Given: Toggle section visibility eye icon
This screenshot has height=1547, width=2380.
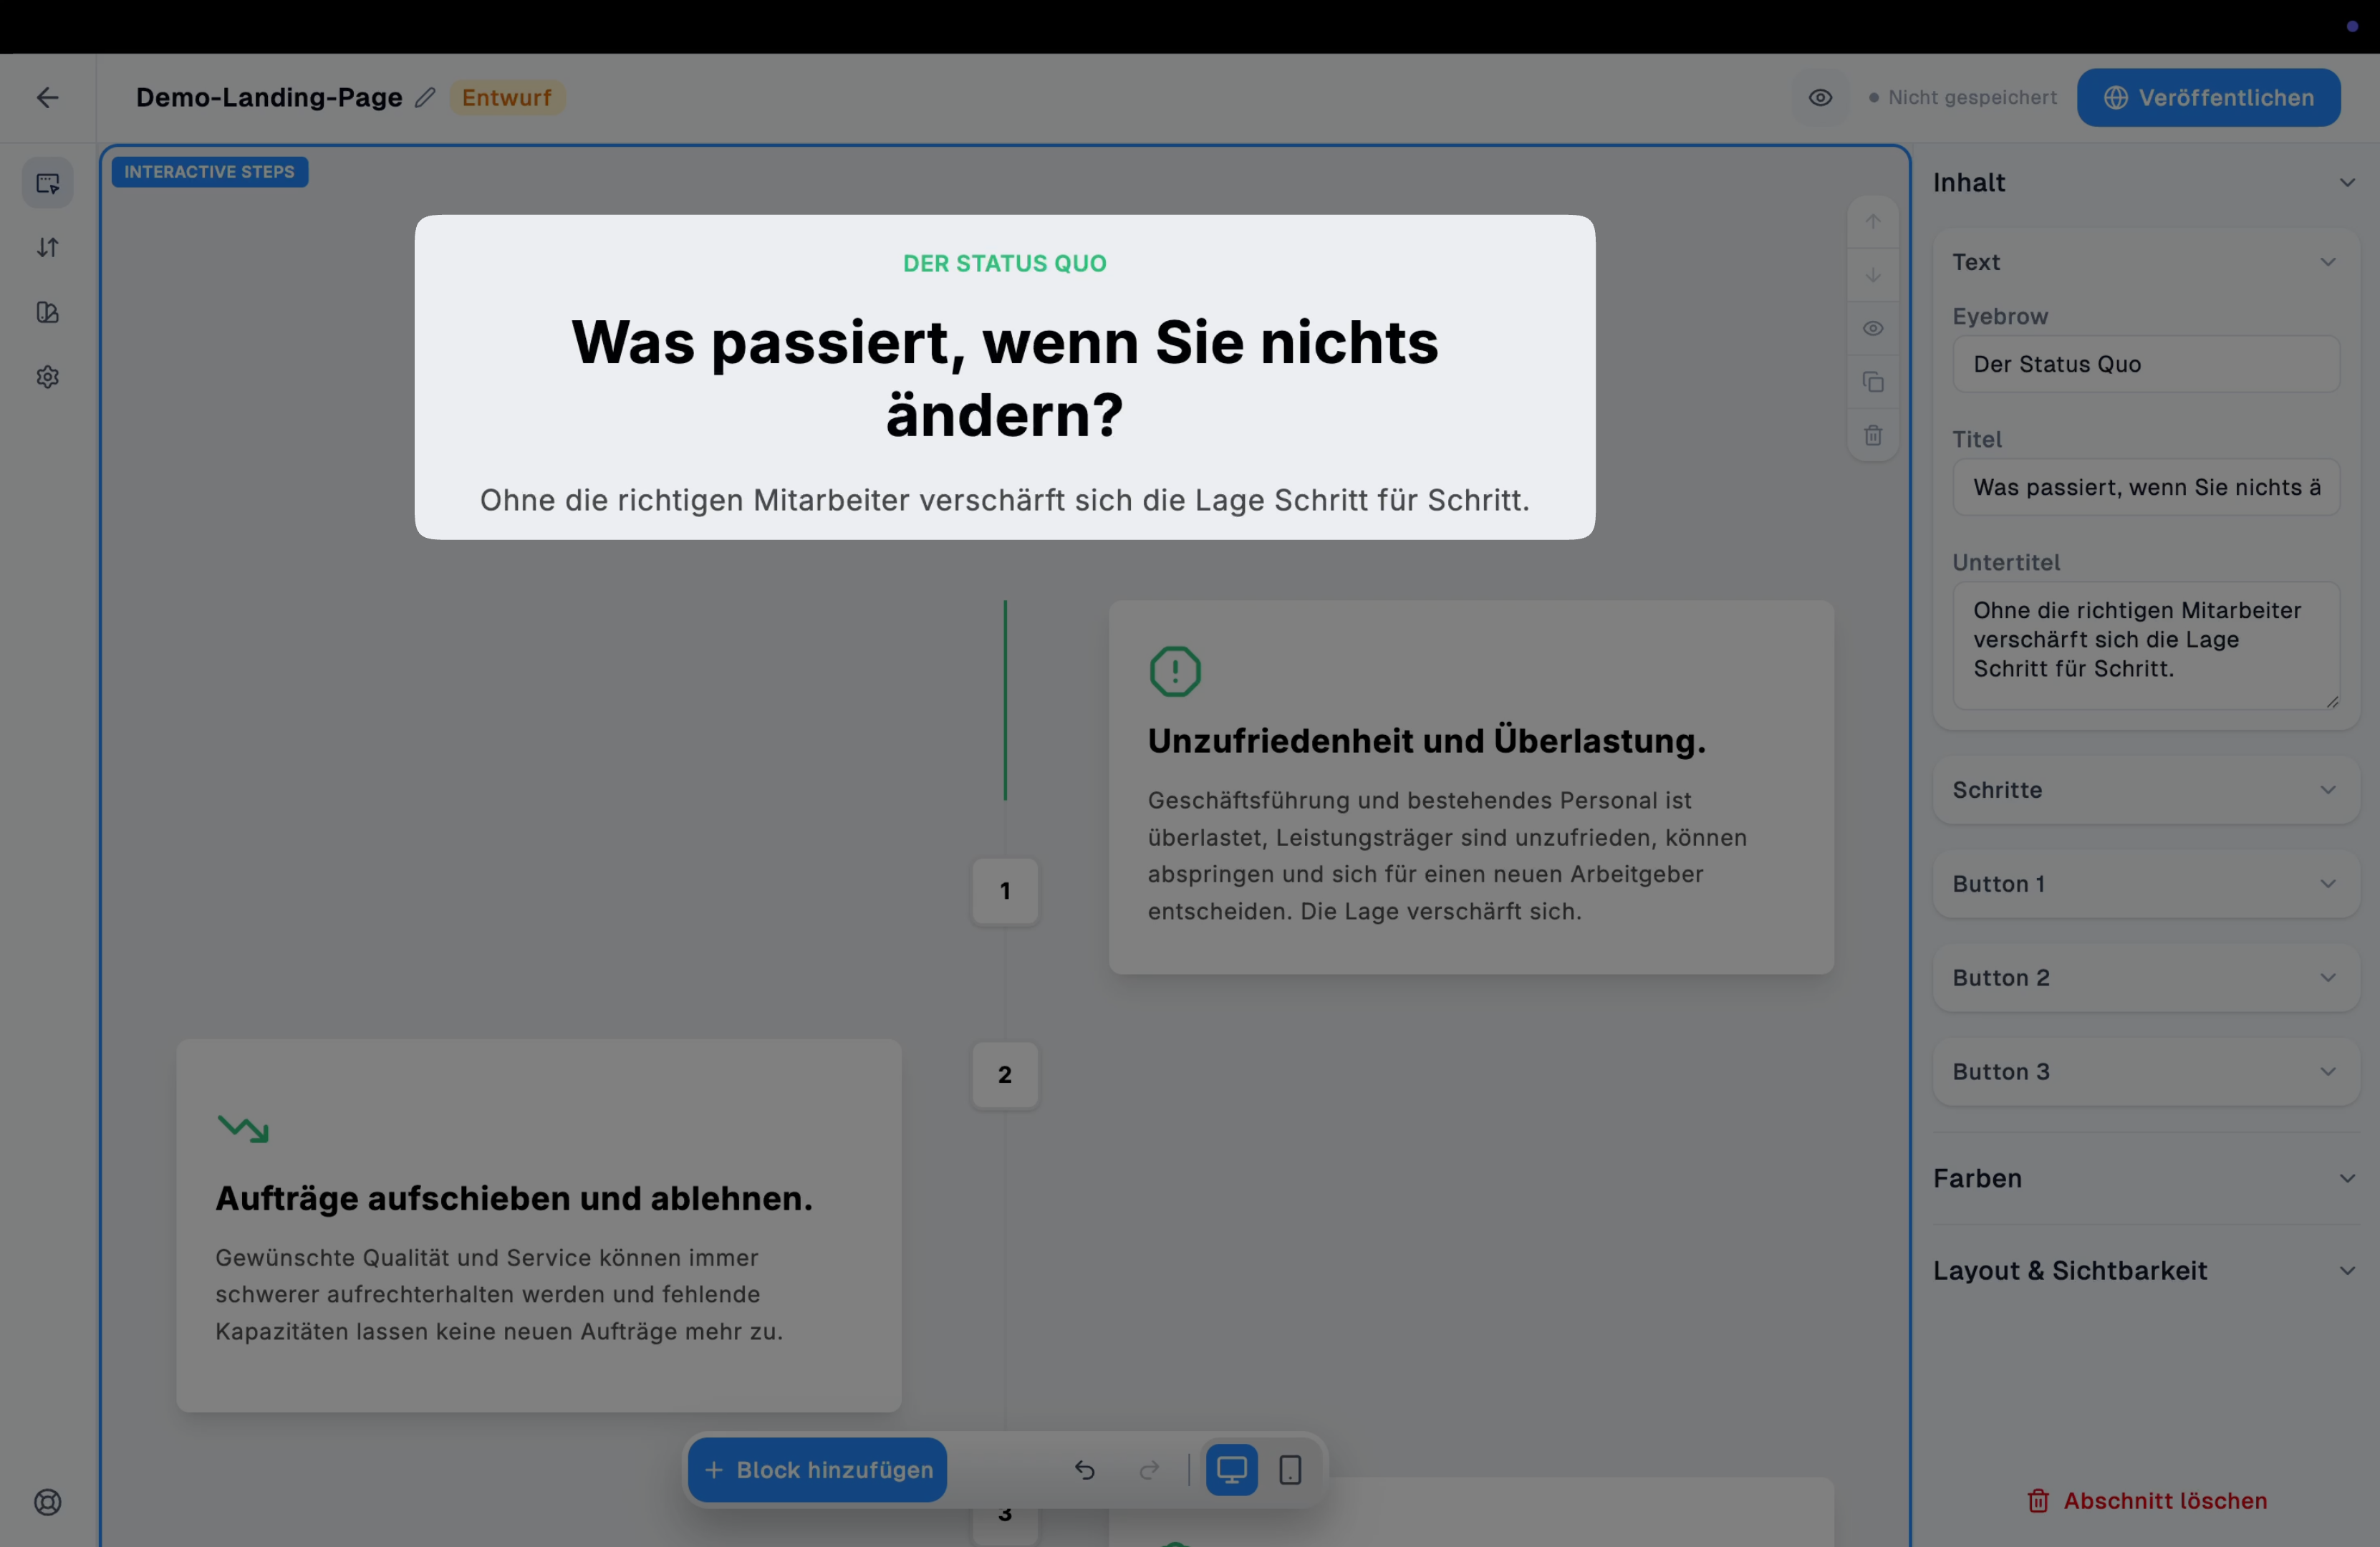Looking at the screenshot, I should [x=1873, y=328].
